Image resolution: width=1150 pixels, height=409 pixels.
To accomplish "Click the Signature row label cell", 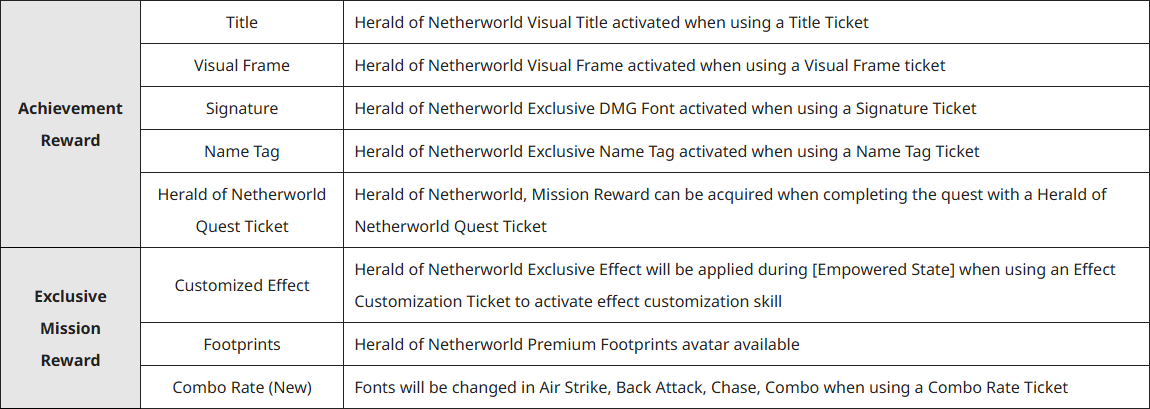I will [242, 108].
